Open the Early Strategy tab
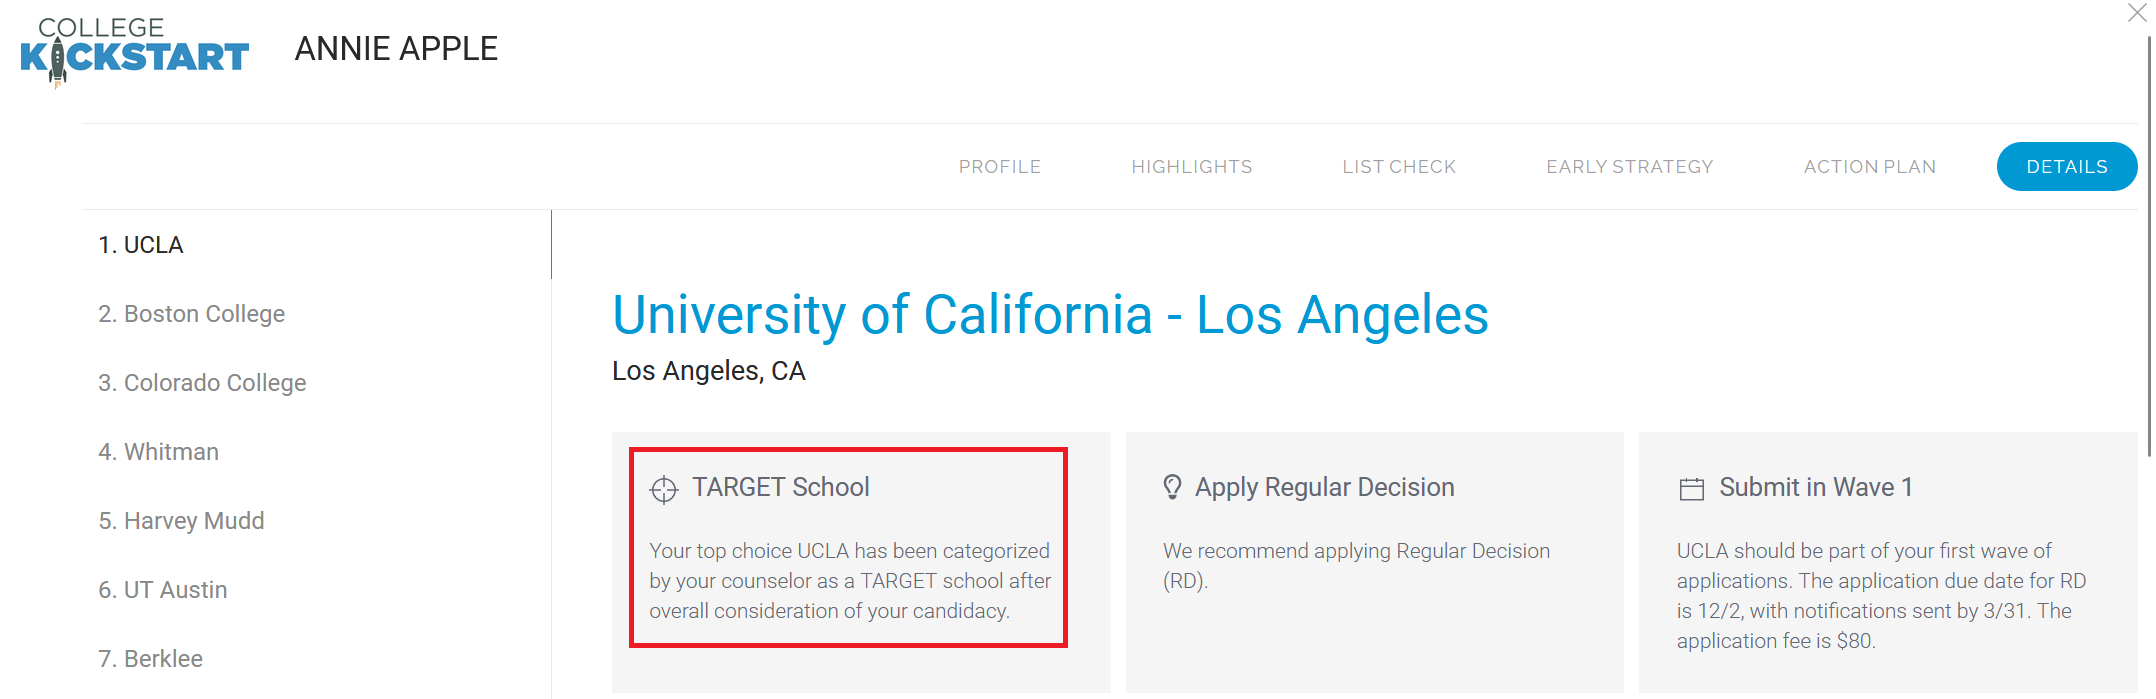This screenshot has height=699, width=2156. [1630, 167]
